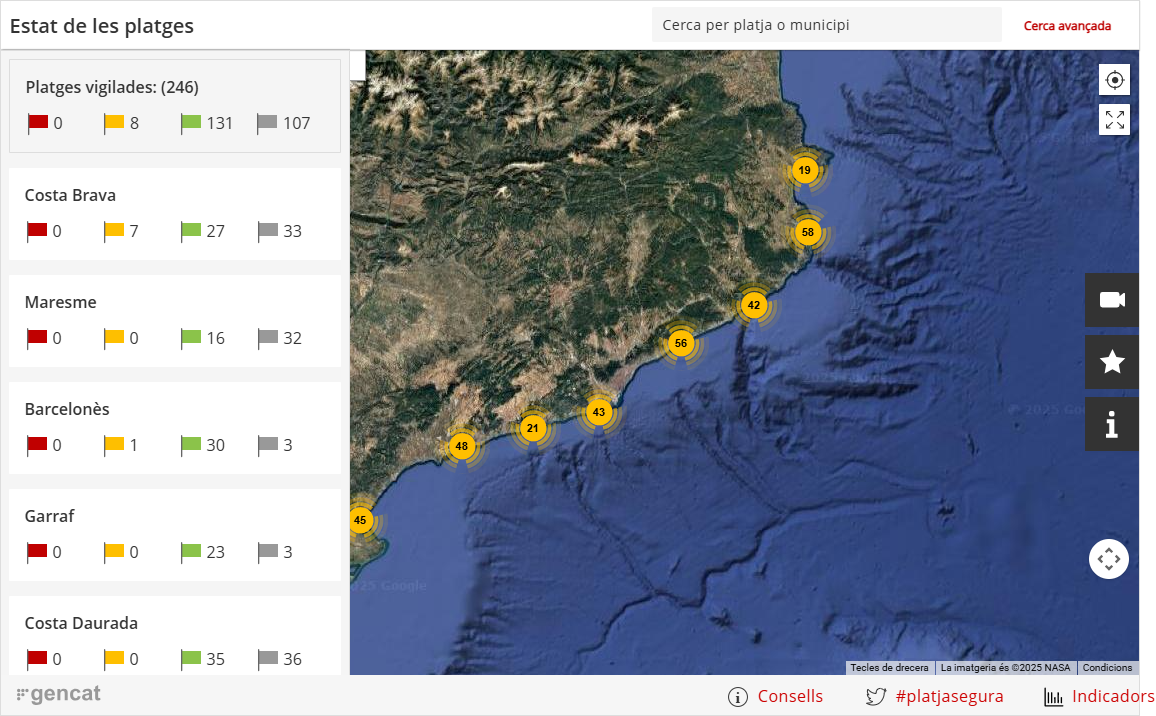Click the map cluster marker labeled 58
Image resolution: width=1156 pixels, height=716 pixels.
click(x=808, y=233)
